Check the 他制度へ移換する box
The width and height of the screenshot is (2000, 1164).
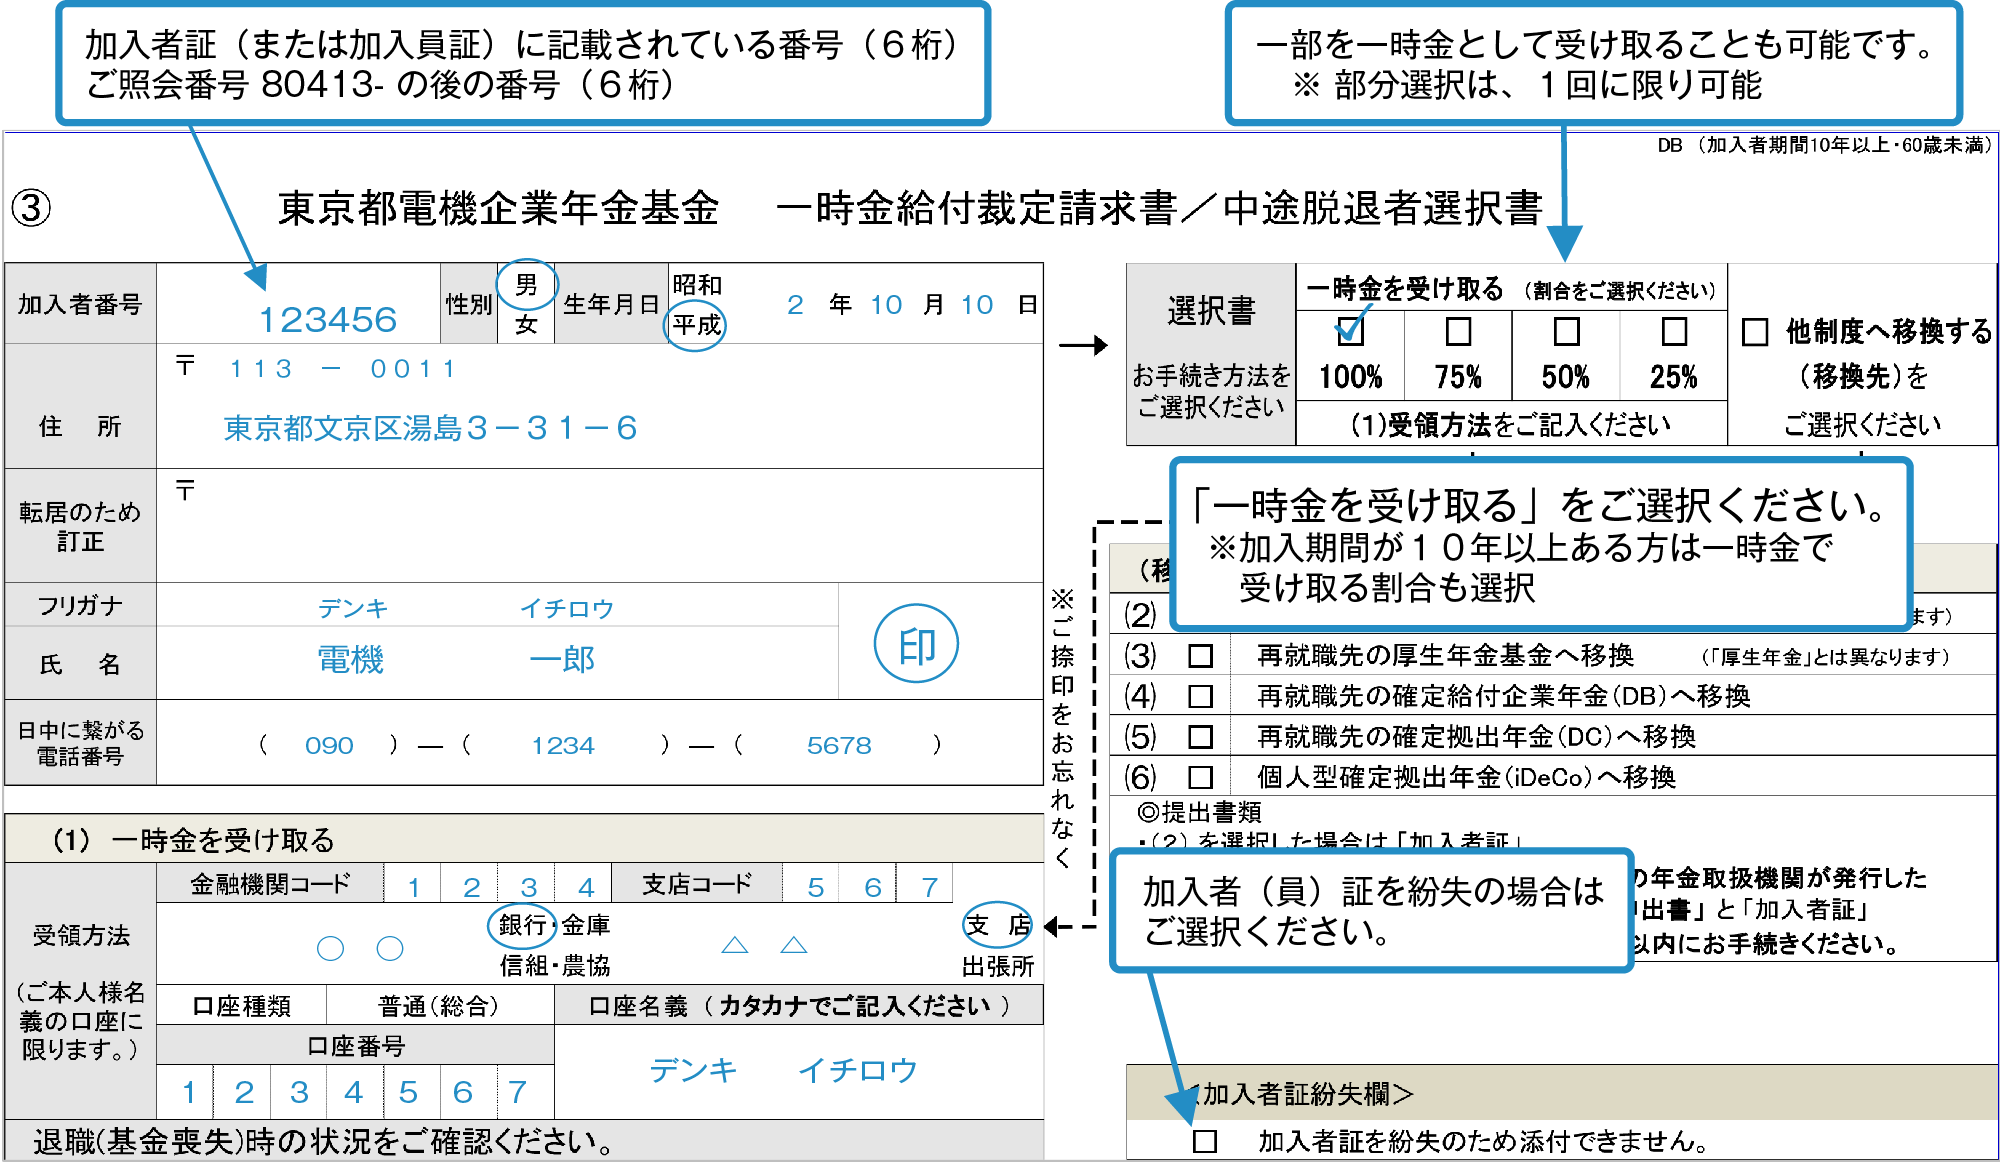point(1755,332)
